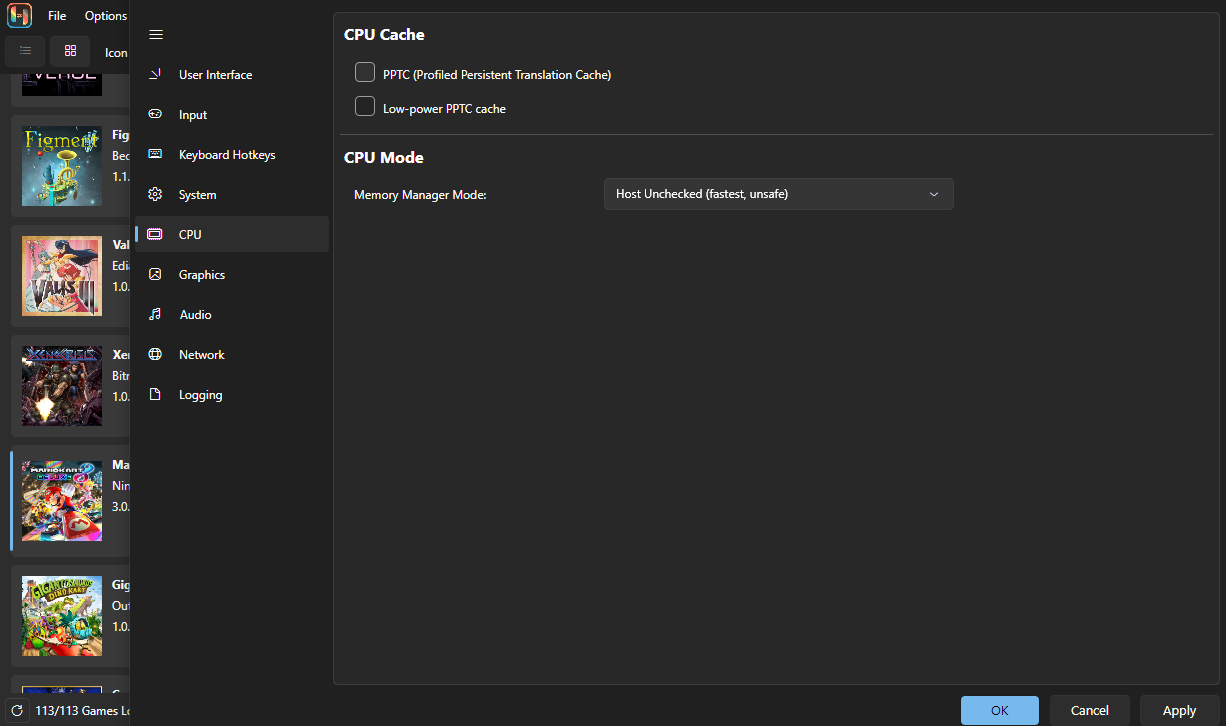
Task: Open User Interface settings icon
Action: point(155,75)
